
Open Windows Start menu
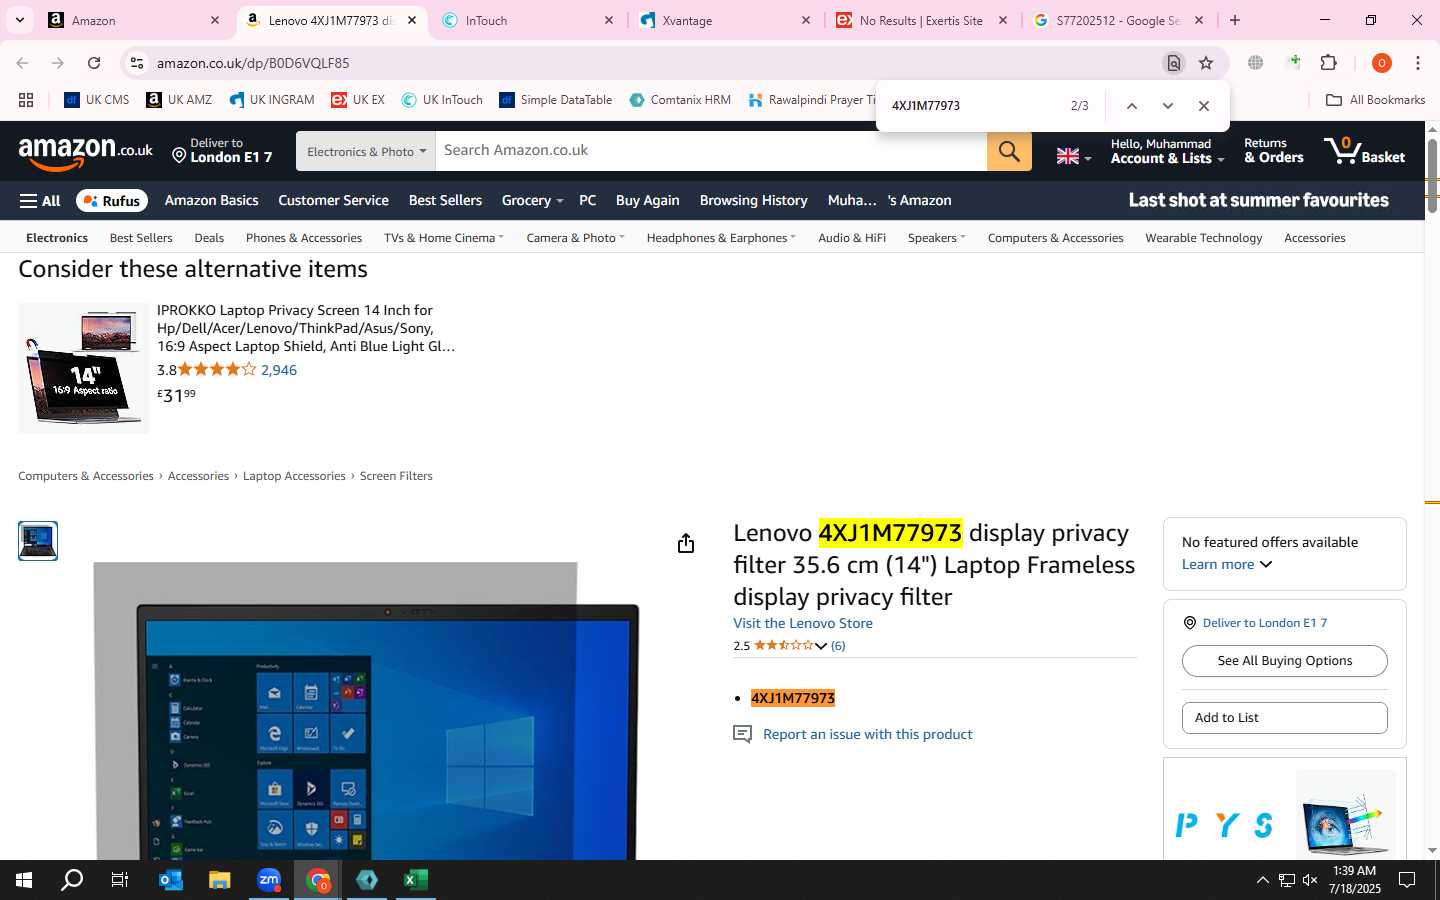point(24,880)
